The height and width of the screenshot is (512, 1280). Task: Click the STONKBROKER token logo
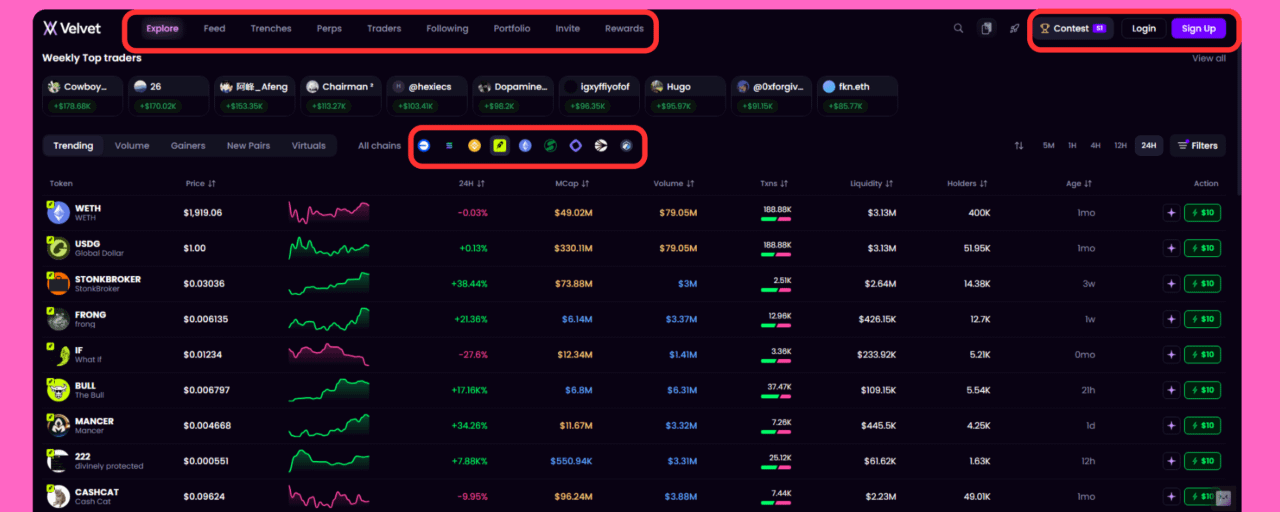click(58, 283)
